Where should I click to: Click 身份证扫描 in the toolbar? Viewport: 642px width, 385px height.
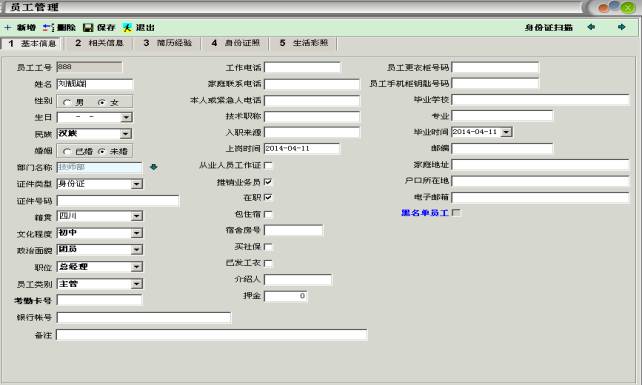click(549, 27)
